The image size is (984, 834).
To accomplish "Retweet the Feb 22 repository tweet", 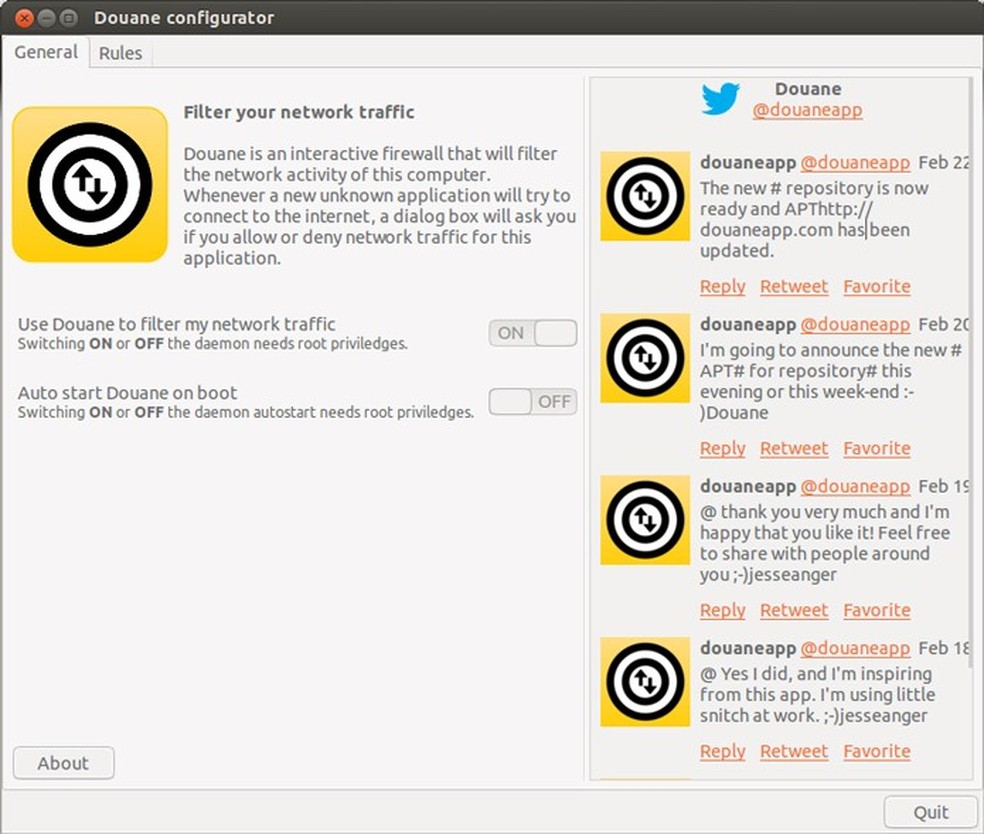I will 794,287.
